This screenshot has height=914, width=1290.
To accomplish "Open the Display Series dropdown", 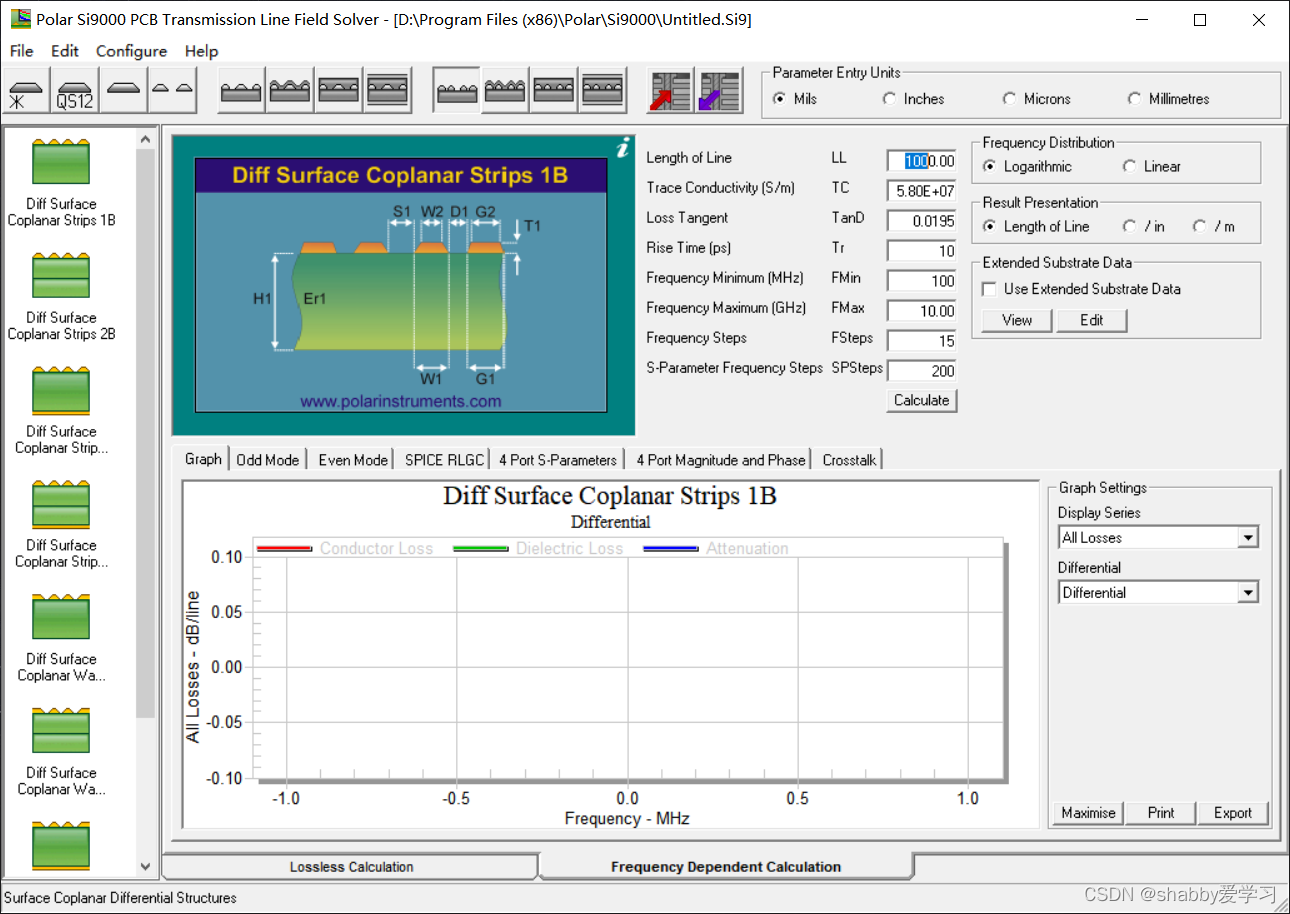I will pos(1248,538).
